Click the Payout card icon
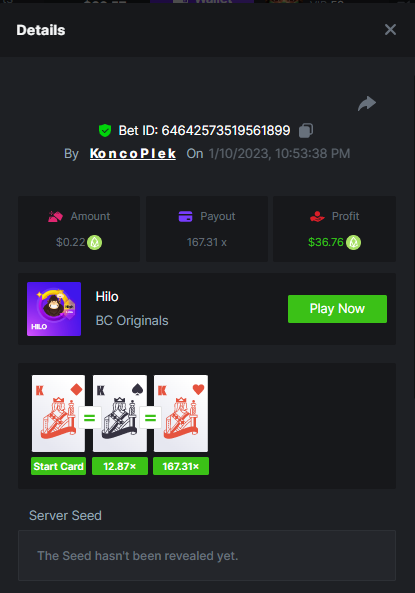Image resolution: width=415 pixels, height=593 pixels. (x=185, y=216)
